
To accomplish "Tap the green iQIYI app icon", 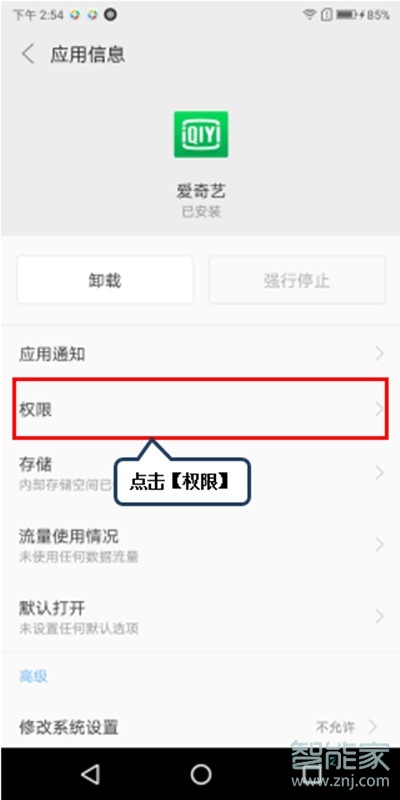I will (x=201, y=134).
